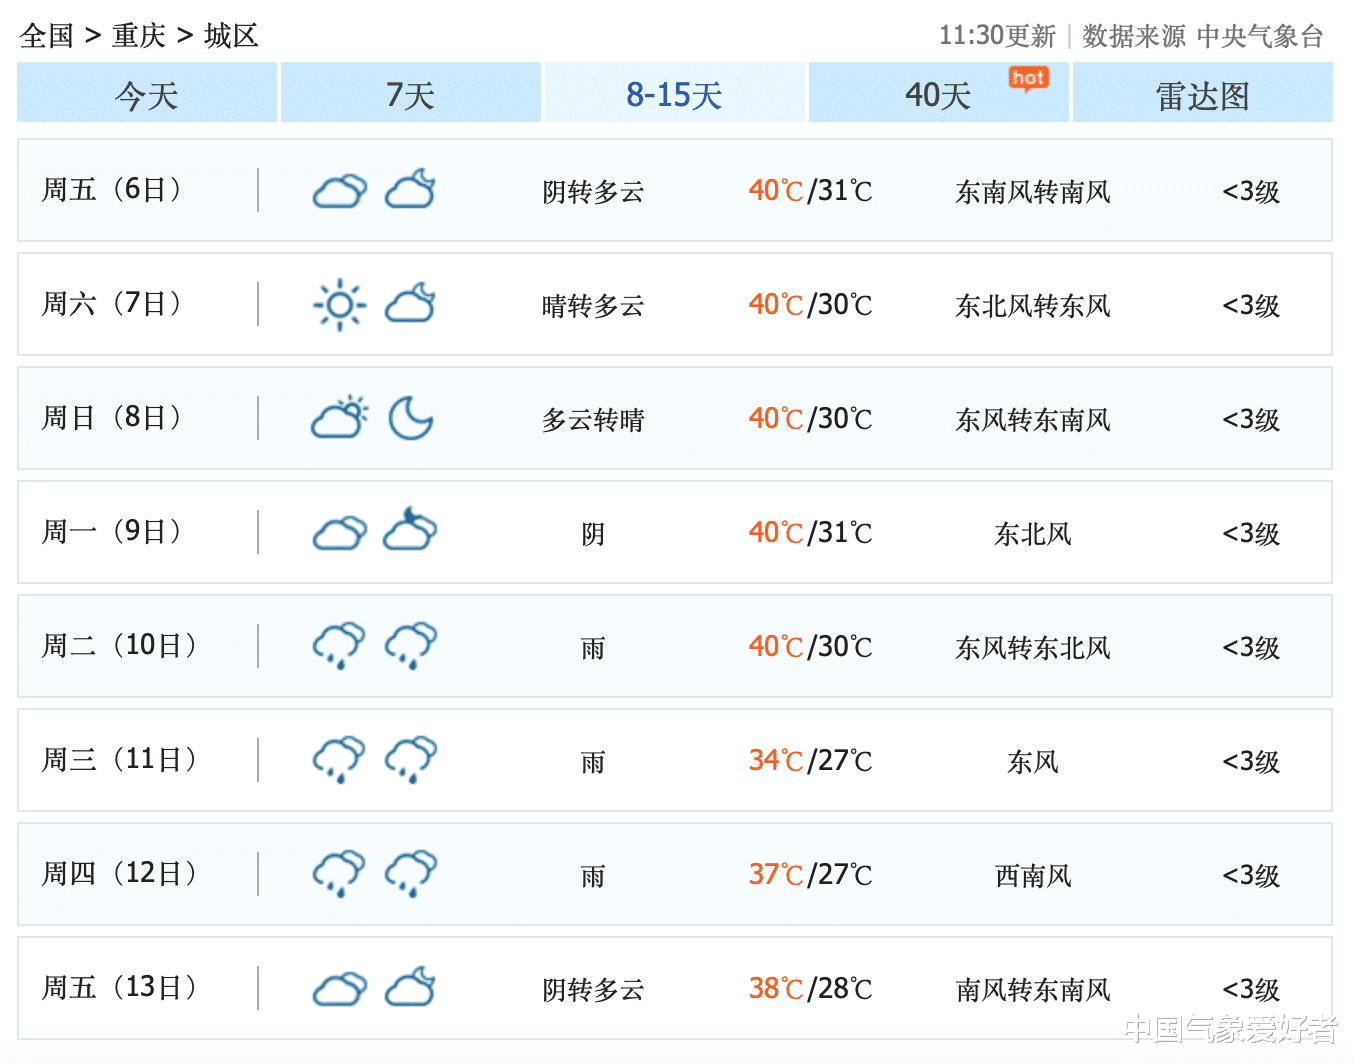Click the first rain icon for 12日
1354x1064 pixels.
[340, 874]
